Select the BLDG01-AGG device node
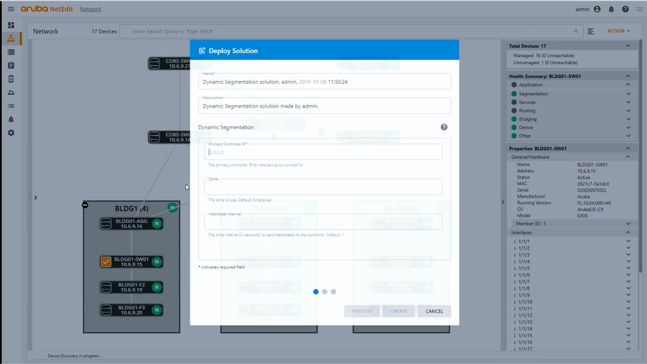Image resolution: width=647 pixels, height=364 pixels. tap(131, 224)
